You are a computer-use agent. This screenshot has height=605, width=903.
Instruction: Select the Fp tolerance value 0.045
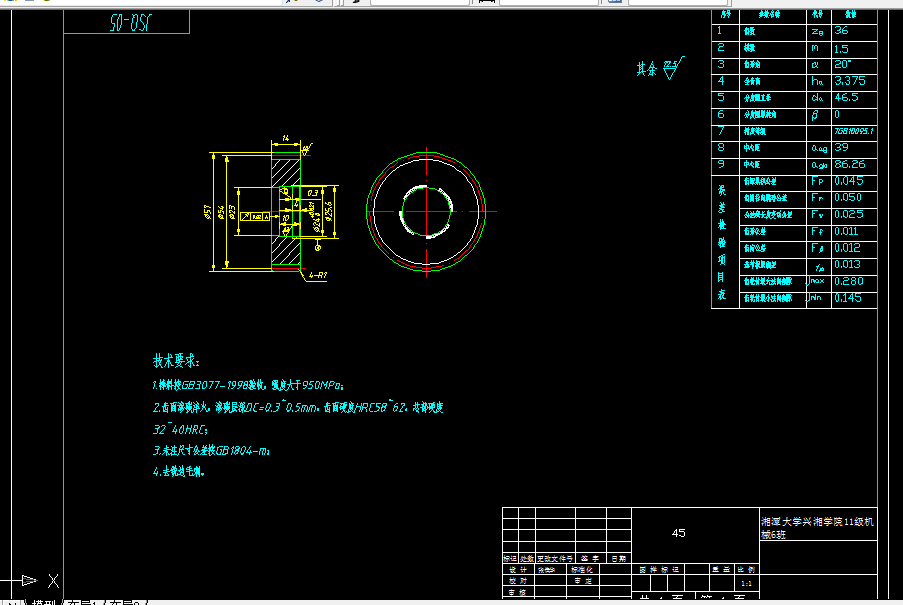[x=849, y=181]
